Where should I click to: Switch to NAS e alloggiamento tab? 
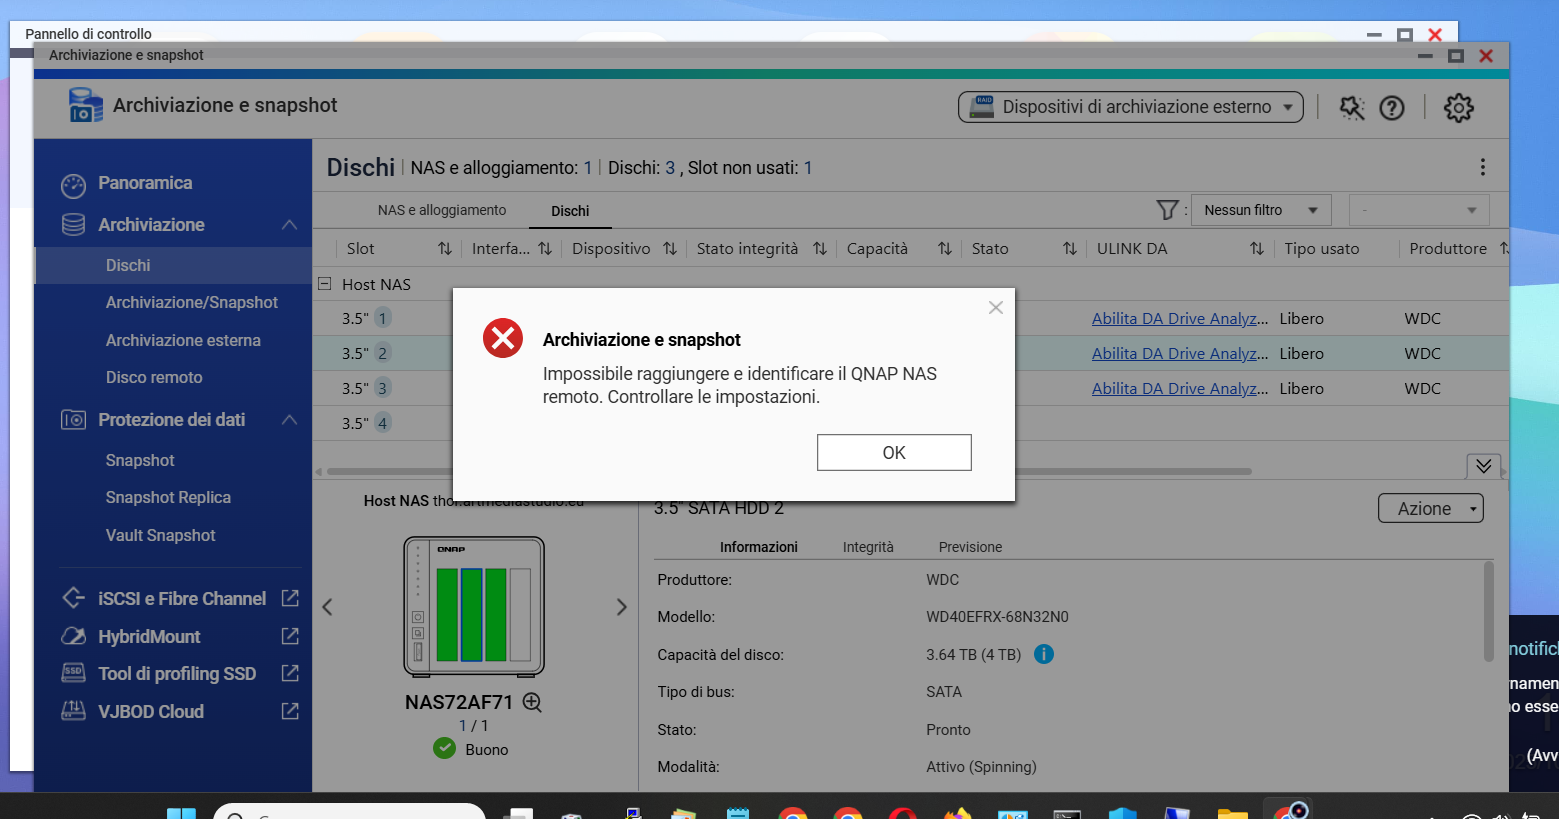pyautogui.click(x=441, y=210)
